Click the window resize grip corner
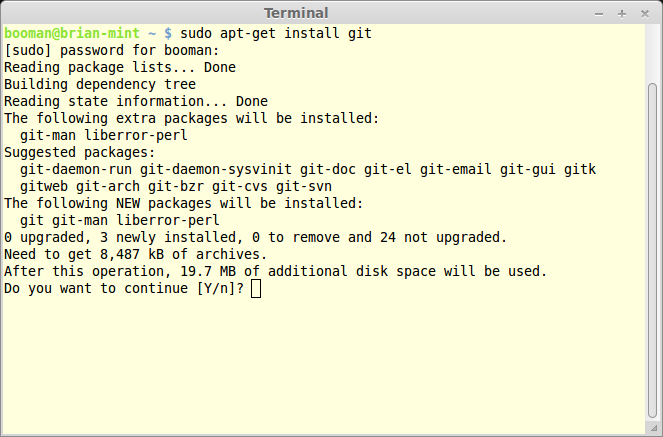The width and height of the screenshot is (663, 437). click(654, 428)
